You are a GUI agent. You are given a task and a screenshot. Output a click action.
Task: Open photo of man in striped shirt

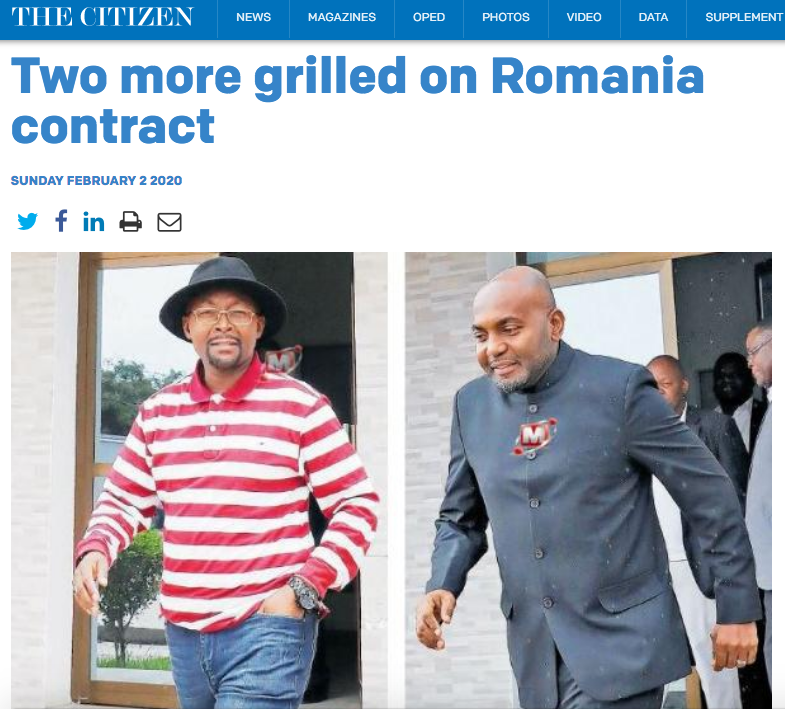click(199, 480)
